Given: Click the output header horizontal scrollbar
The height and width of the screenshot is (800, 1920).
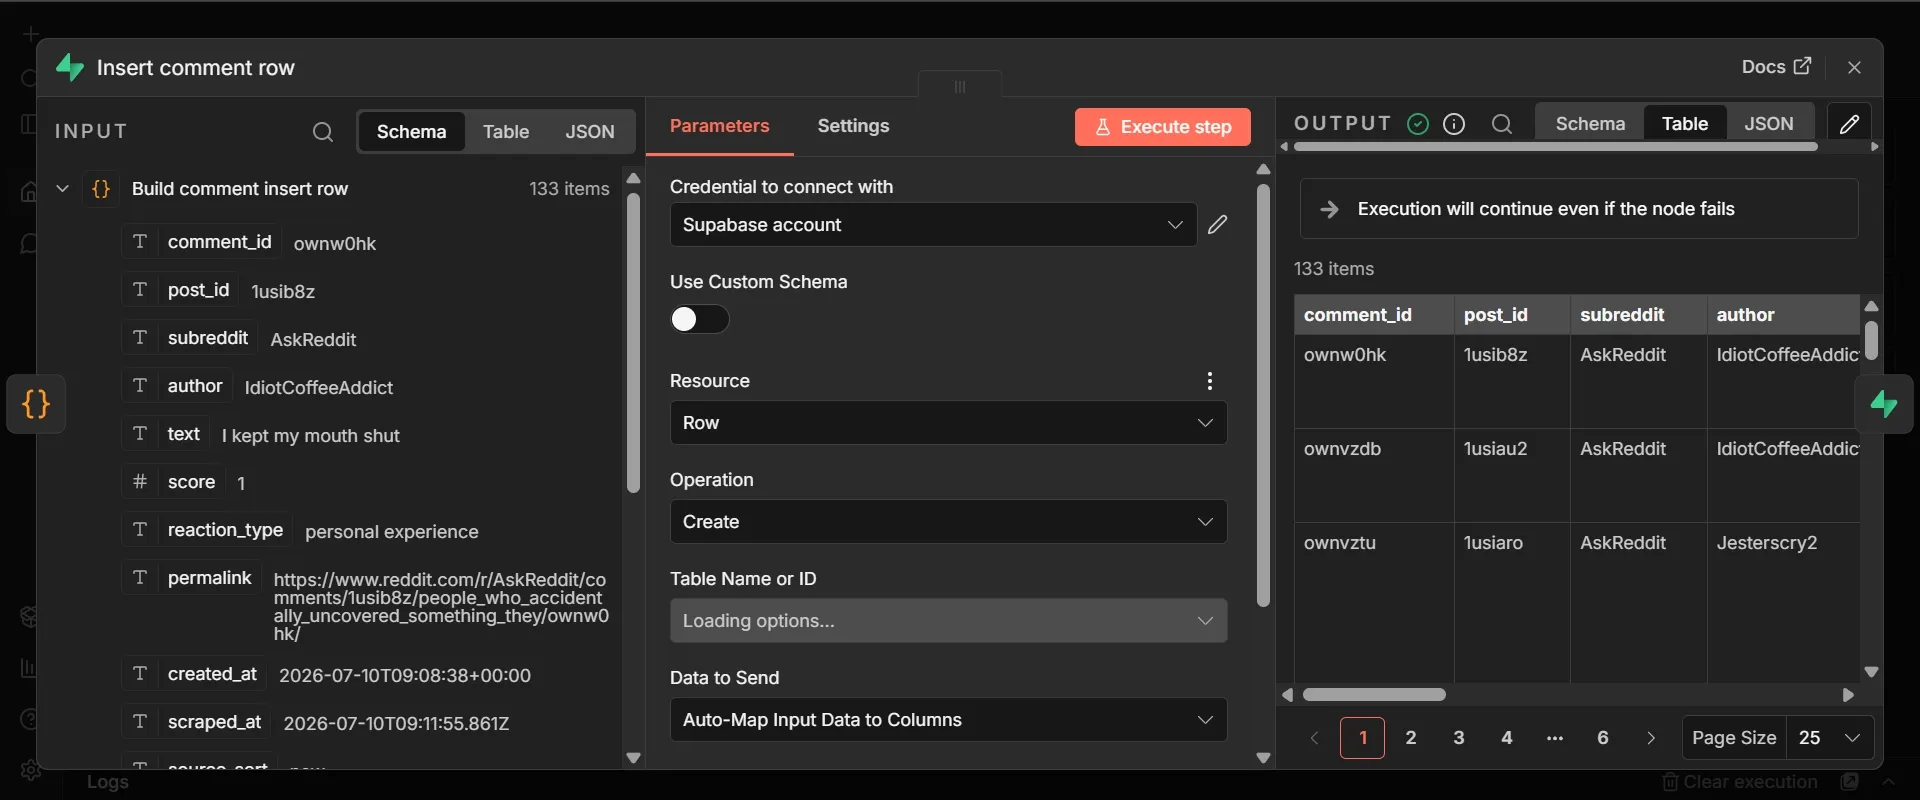Looking at the screenshot, I should (1555, 147).
